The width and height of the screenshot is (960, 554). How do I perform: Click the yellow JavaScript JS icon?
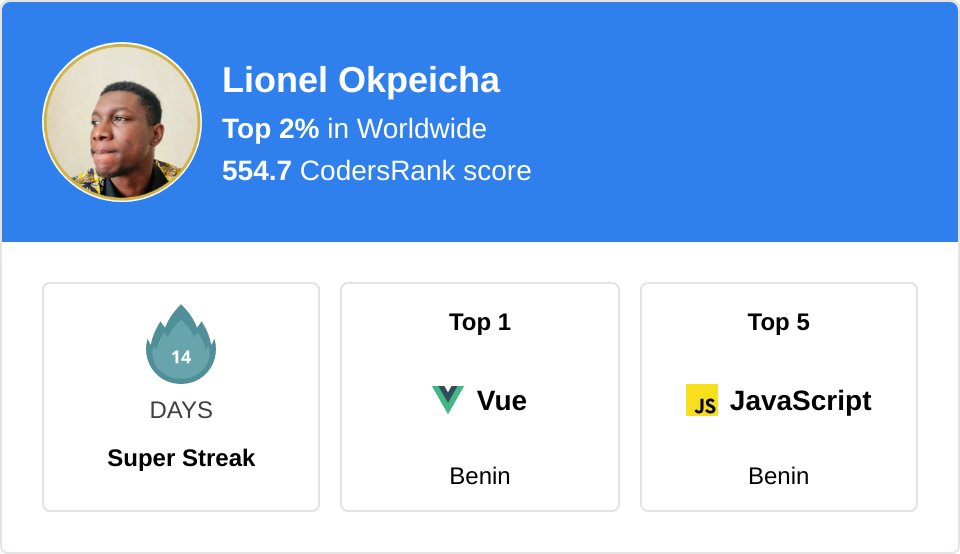702,400
